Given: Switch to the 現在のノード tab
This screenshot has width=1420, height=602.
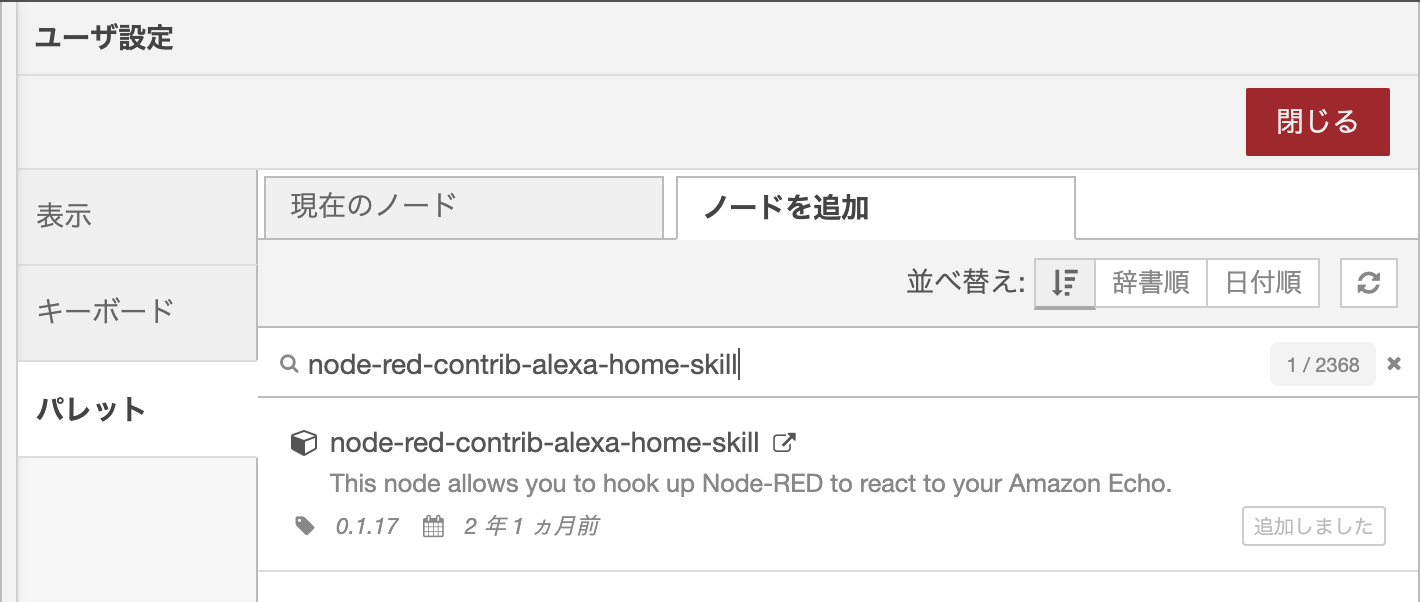Looking at the screenshot, I should (464, 207).
